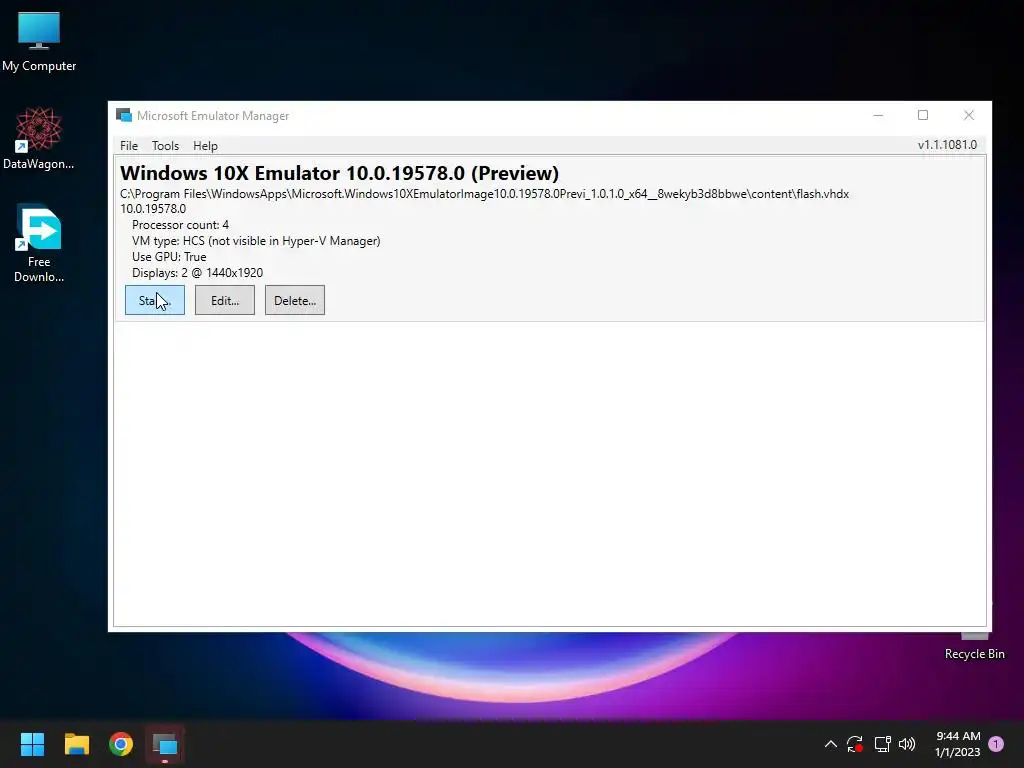1024x768 pixels.
Task: Click the Emulator Manager taskbar icon
Action: point(165,744)
